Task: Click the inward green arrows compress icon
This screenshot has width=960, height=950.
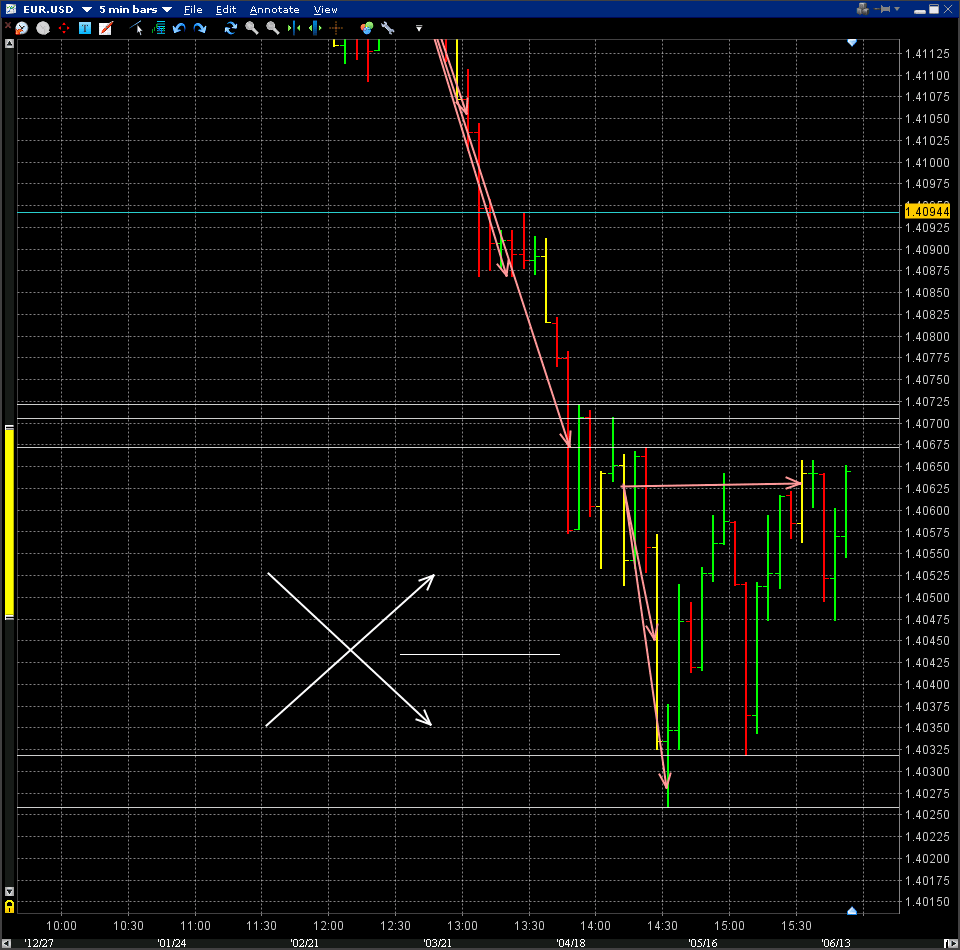Action: point(294,28)
